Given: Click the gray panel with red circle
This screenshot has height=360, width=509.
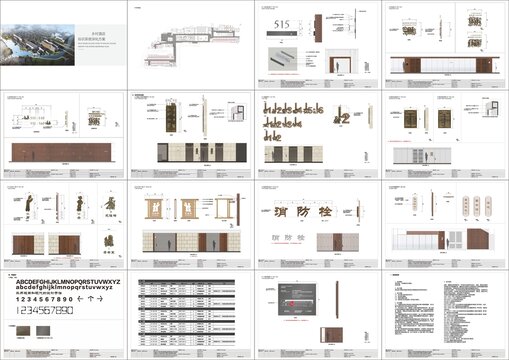Looking at the screenshot, I should pyautogui.click(x=297, y=299).
